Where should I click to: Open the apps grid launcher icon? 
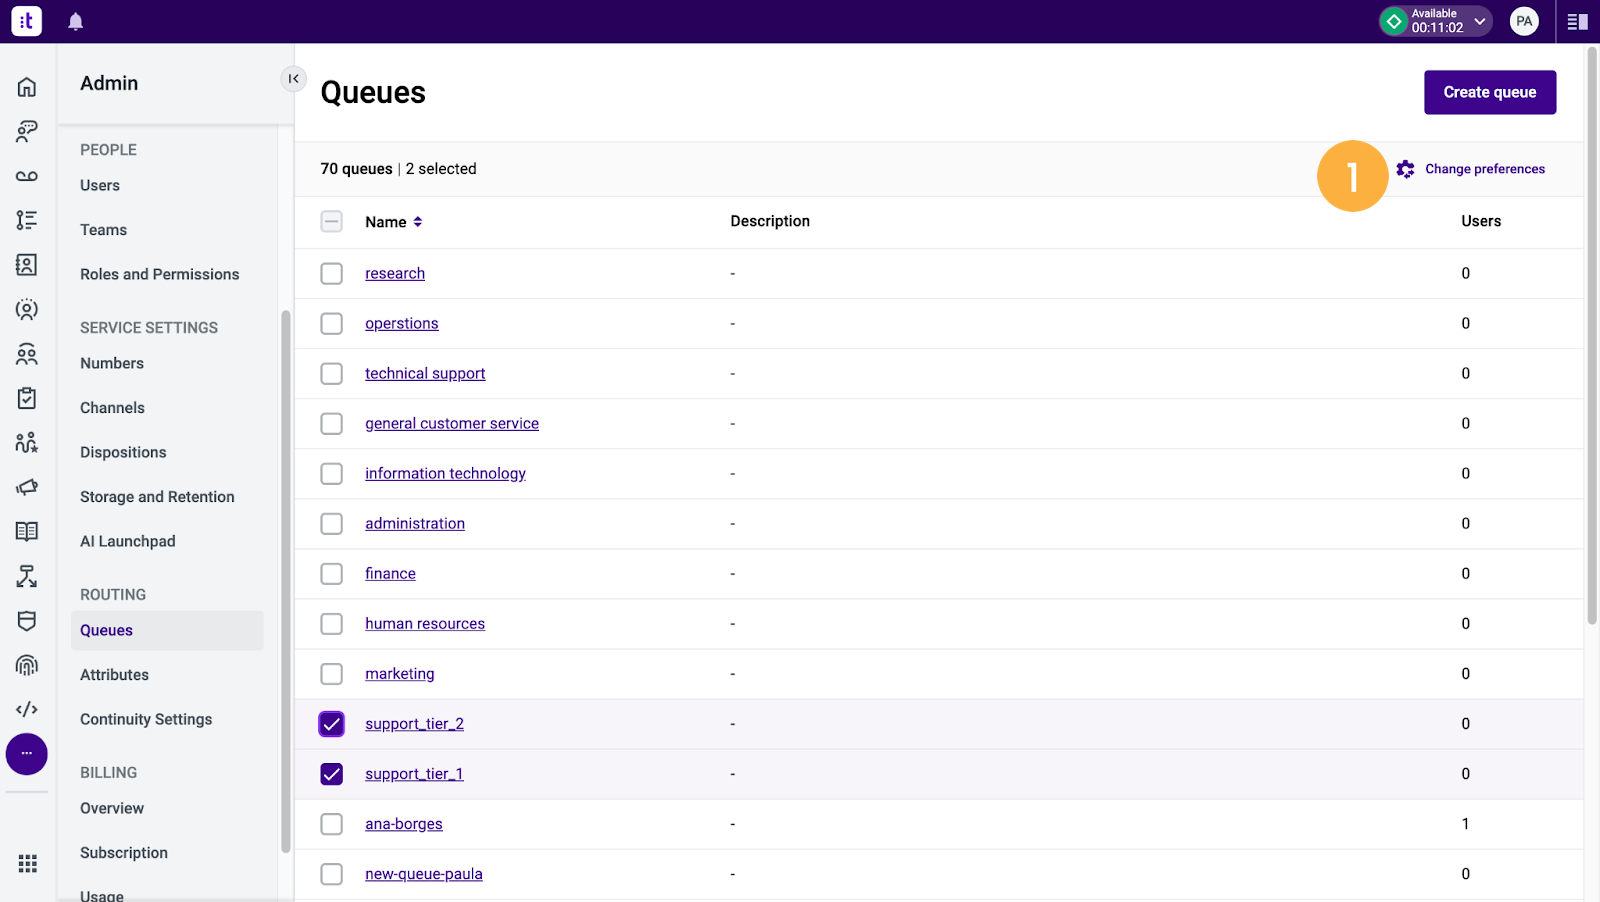point(28,863)
